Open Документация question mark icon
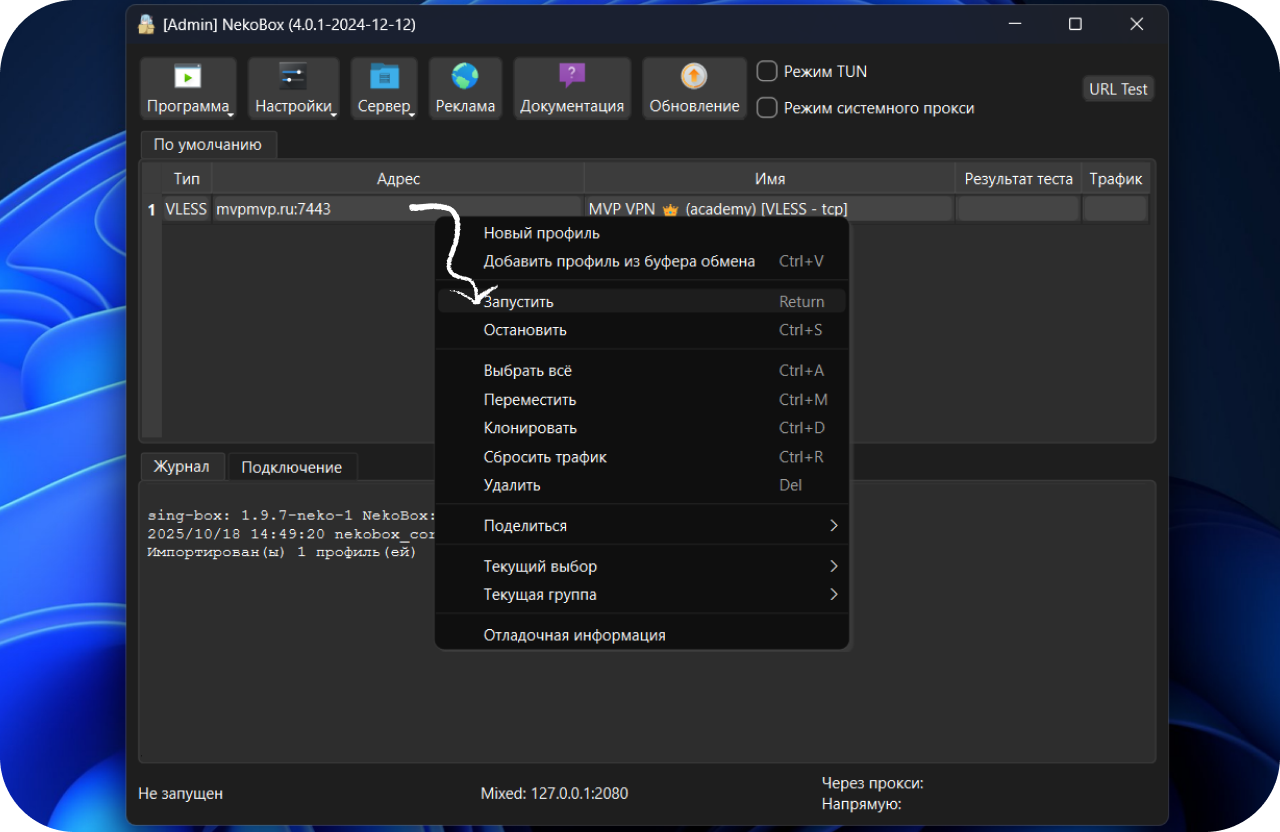1280x832 pixels. click(x=572, y=77)
